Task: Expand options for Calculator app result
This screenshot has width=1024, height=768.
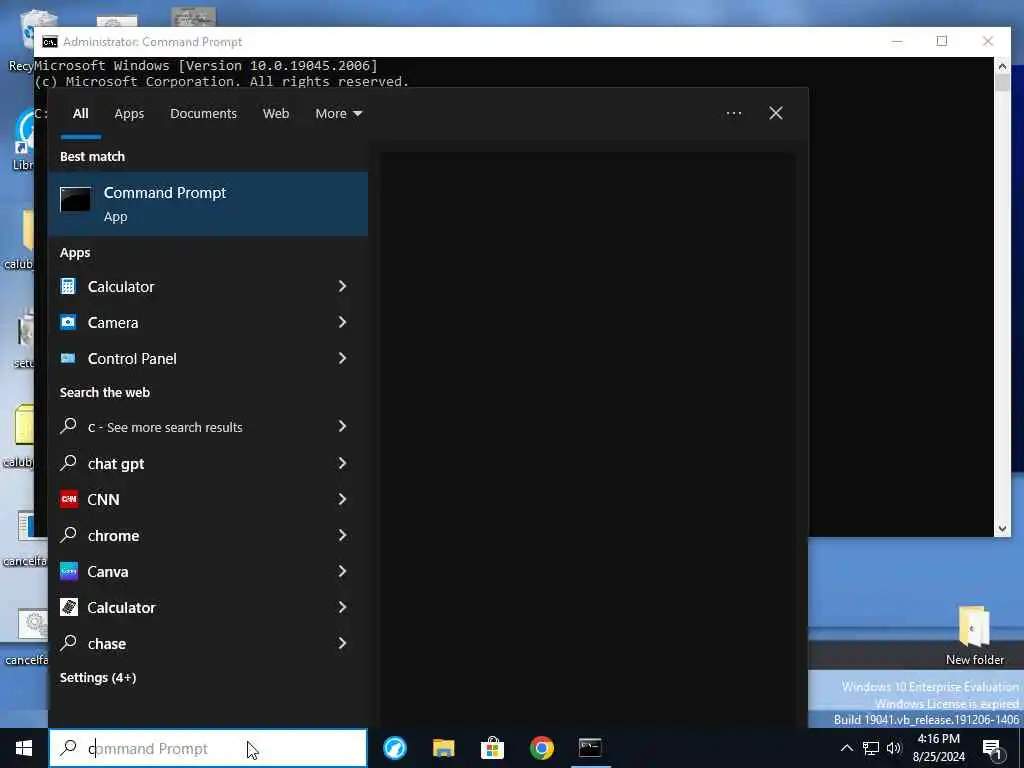Action: [x=342, y=286]
